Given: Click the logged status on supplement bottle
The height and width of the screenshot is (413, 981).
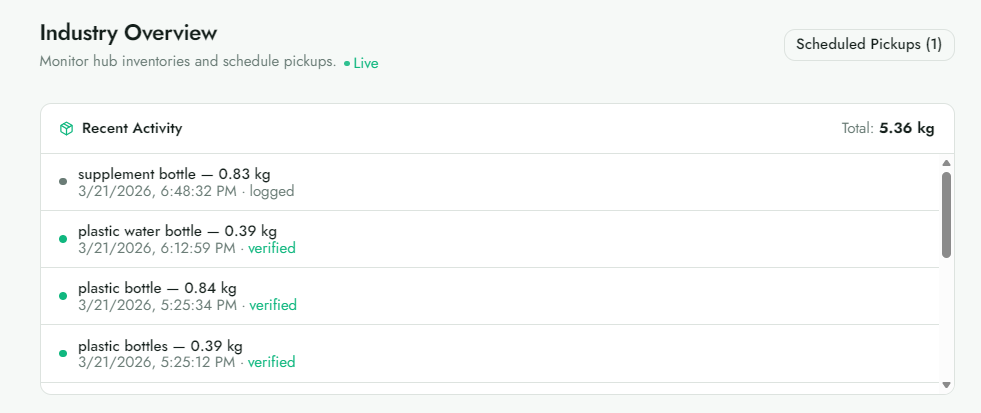Looking at the screenshot, I should click(272, 191).
